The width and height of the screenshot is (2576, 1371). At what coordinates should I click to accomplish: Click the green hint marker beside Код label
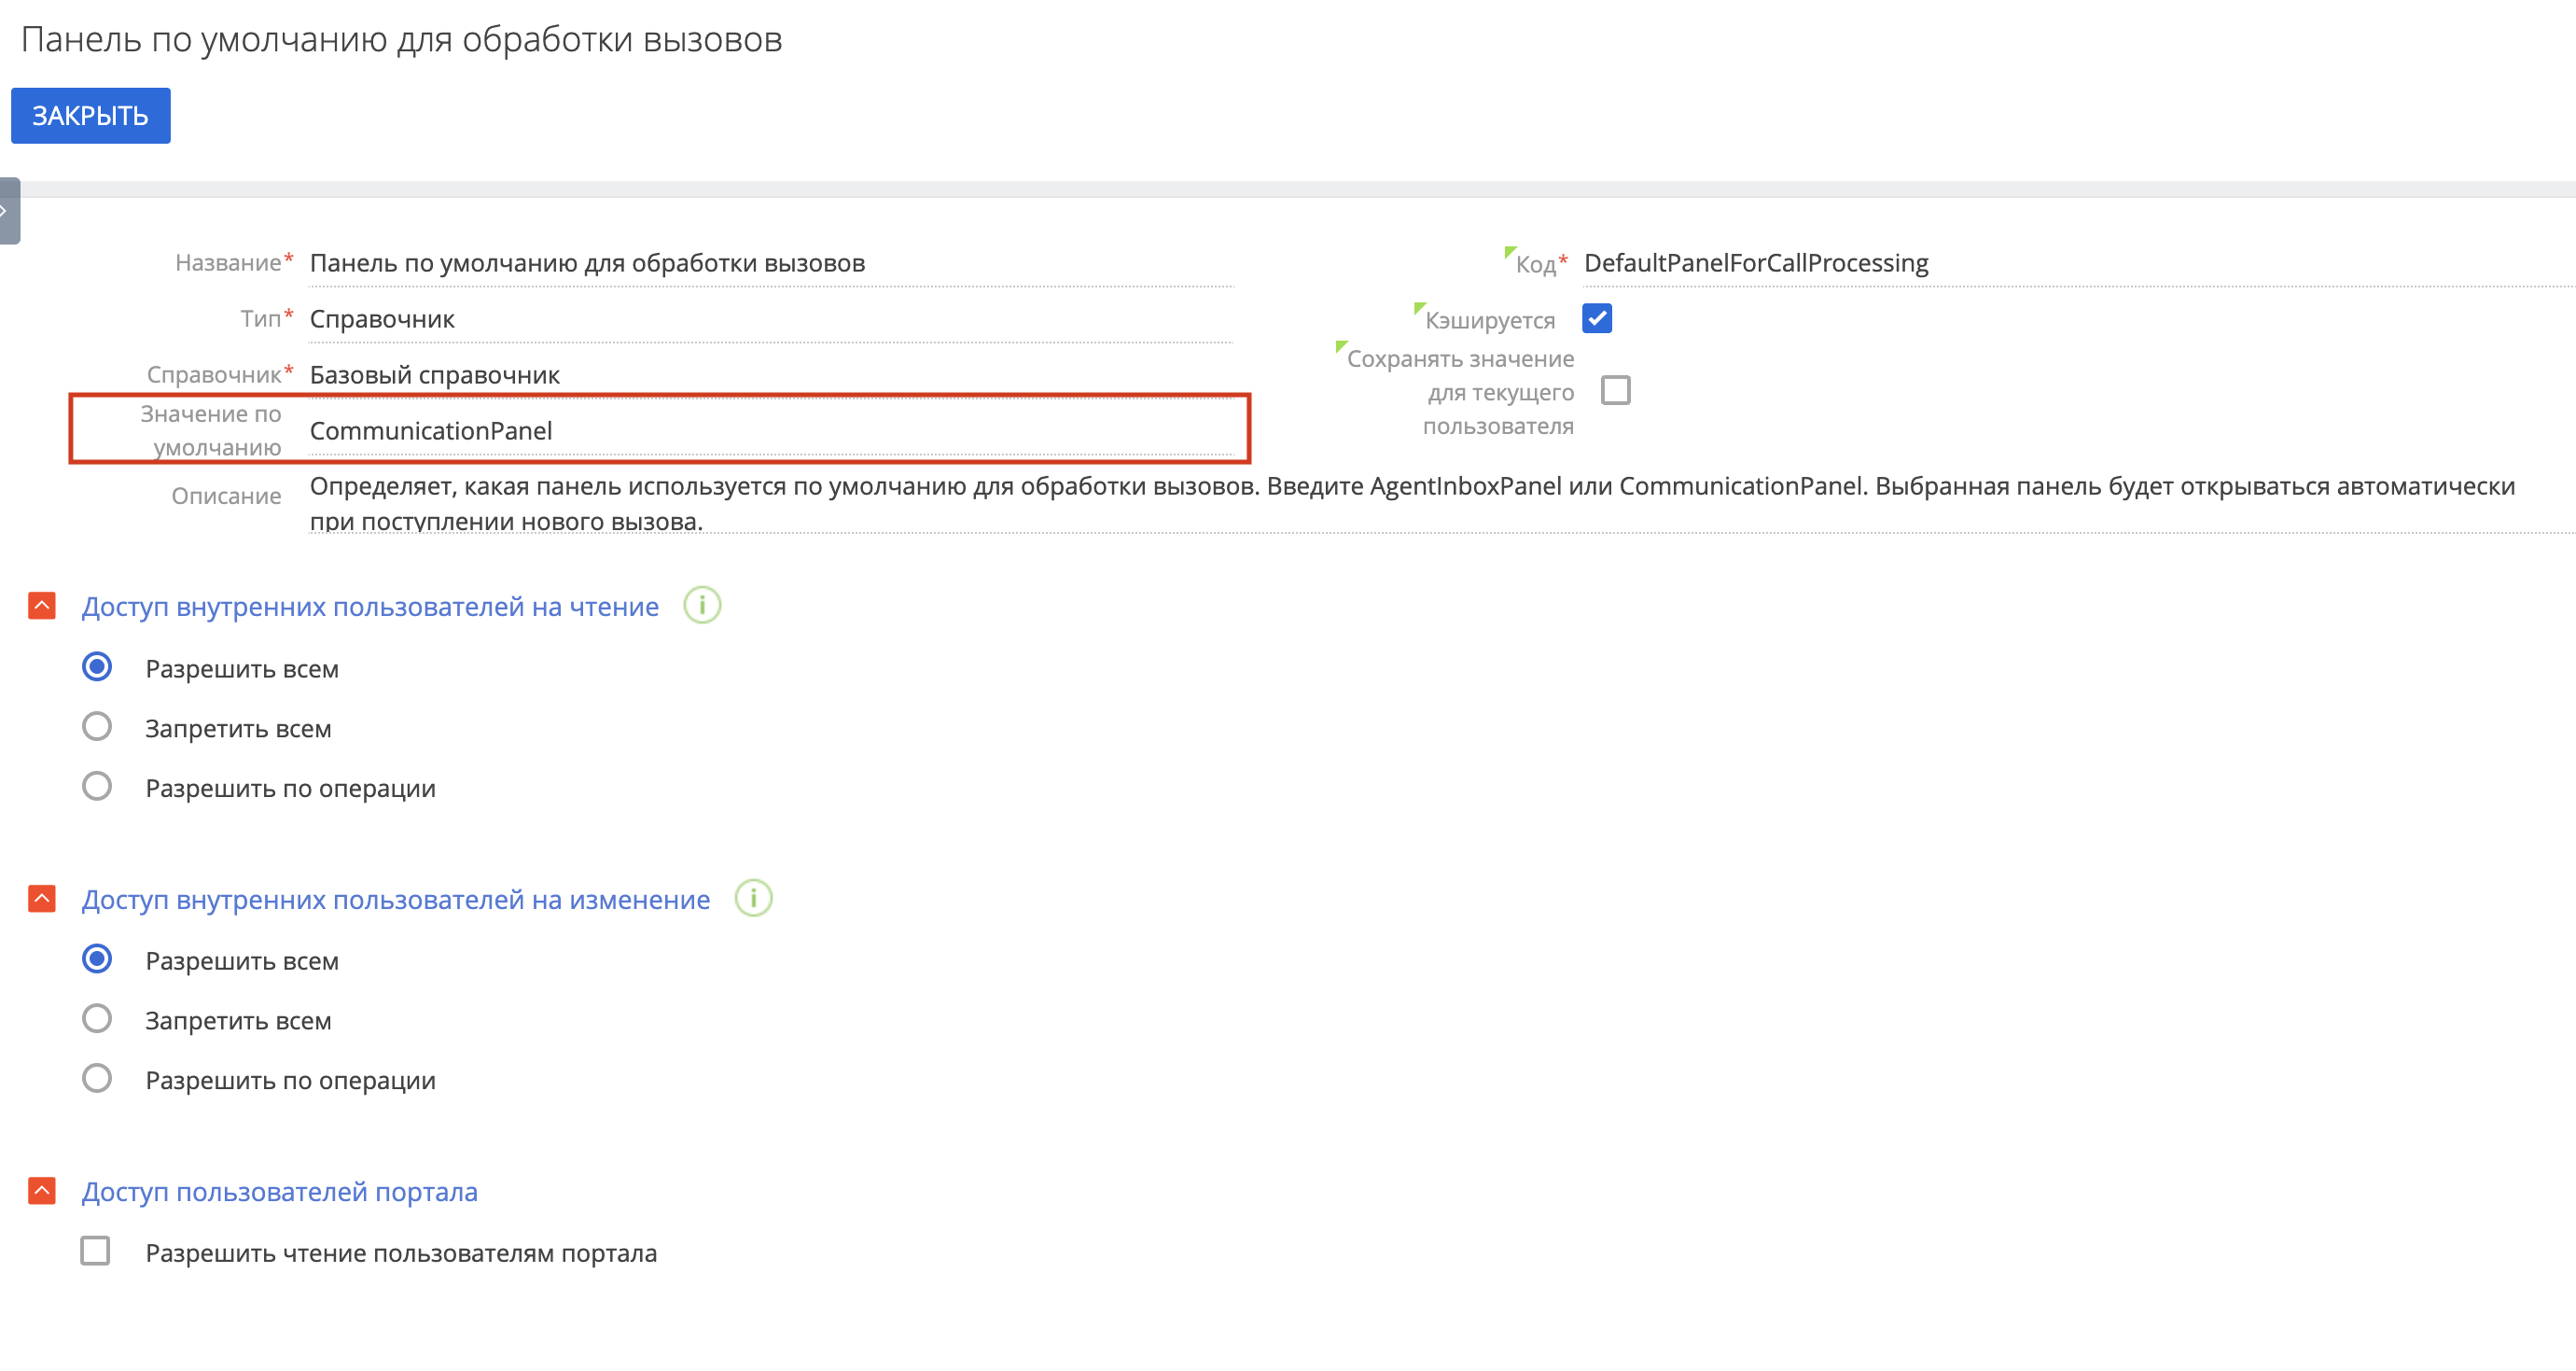[x=1510, y=252]
